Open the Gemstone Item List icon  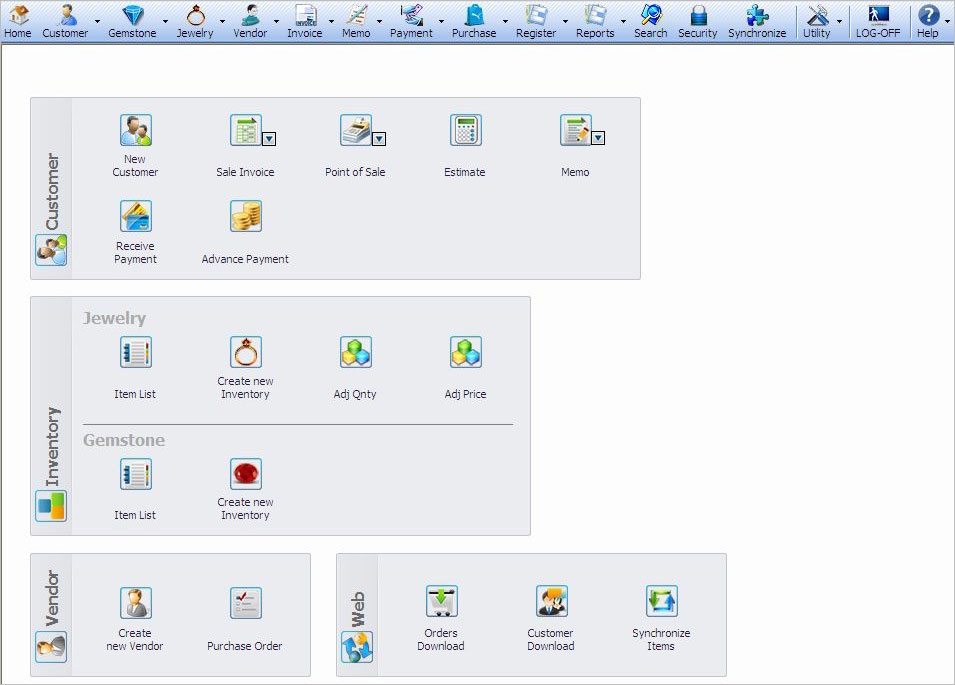(135, 474)
